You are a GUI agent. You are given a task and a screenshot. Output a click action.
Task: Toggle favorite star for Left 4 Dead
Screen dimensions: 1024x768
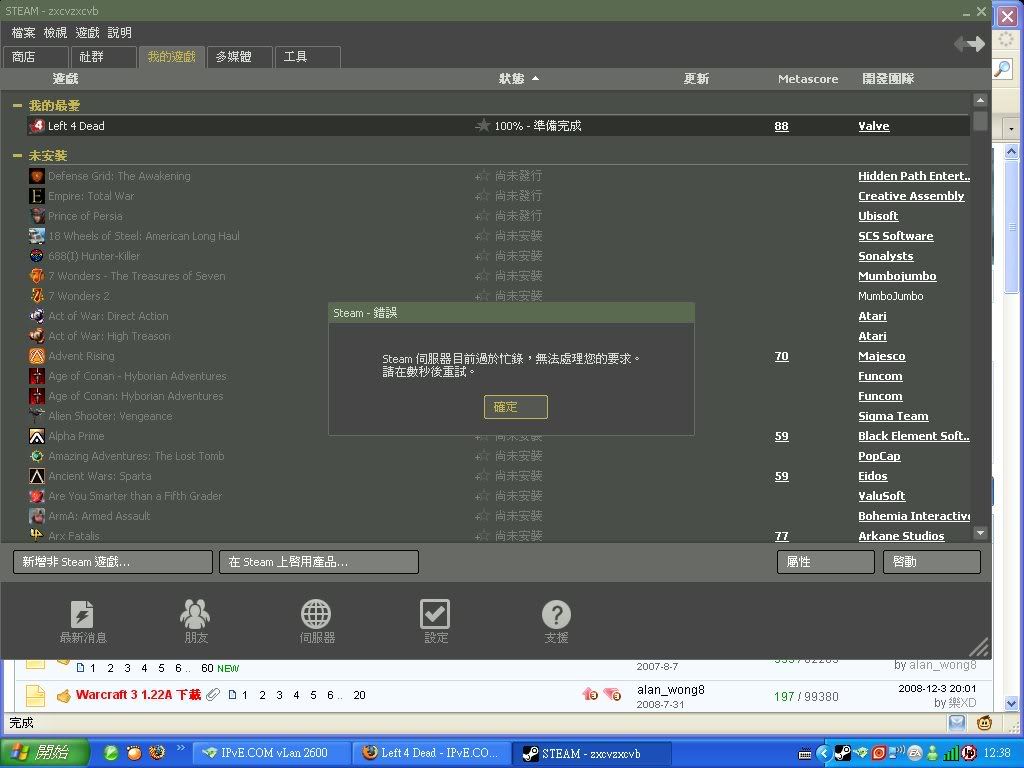(483, 126)
